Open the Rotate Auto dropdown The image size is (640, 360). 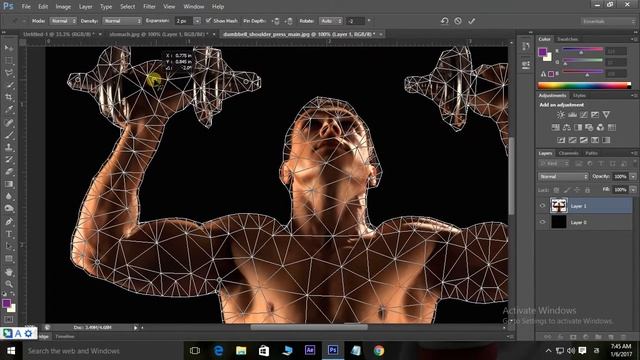[330, 20]
